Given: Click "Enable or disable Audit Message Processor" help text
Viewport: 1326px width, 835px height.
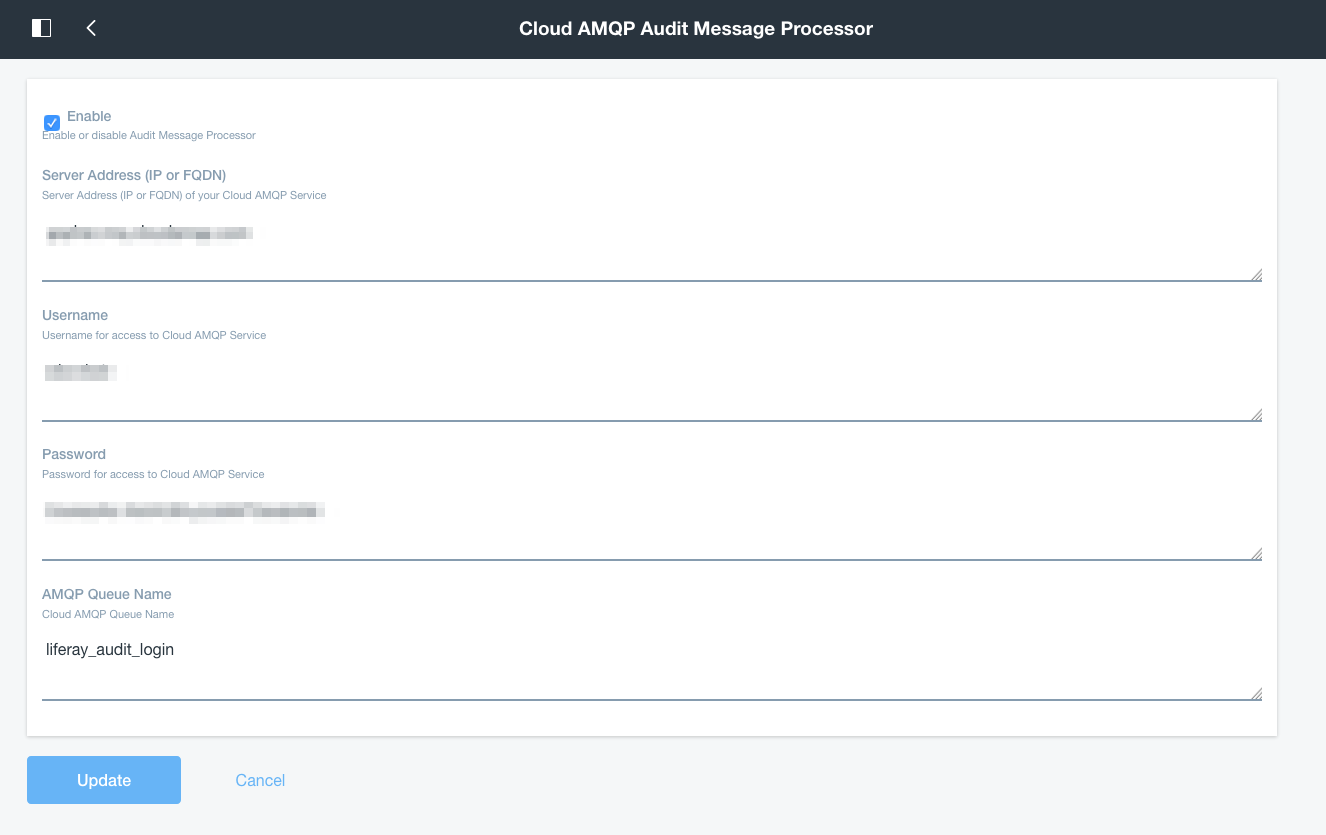Looking at the screenshot, I should click(x=149, y=135).
